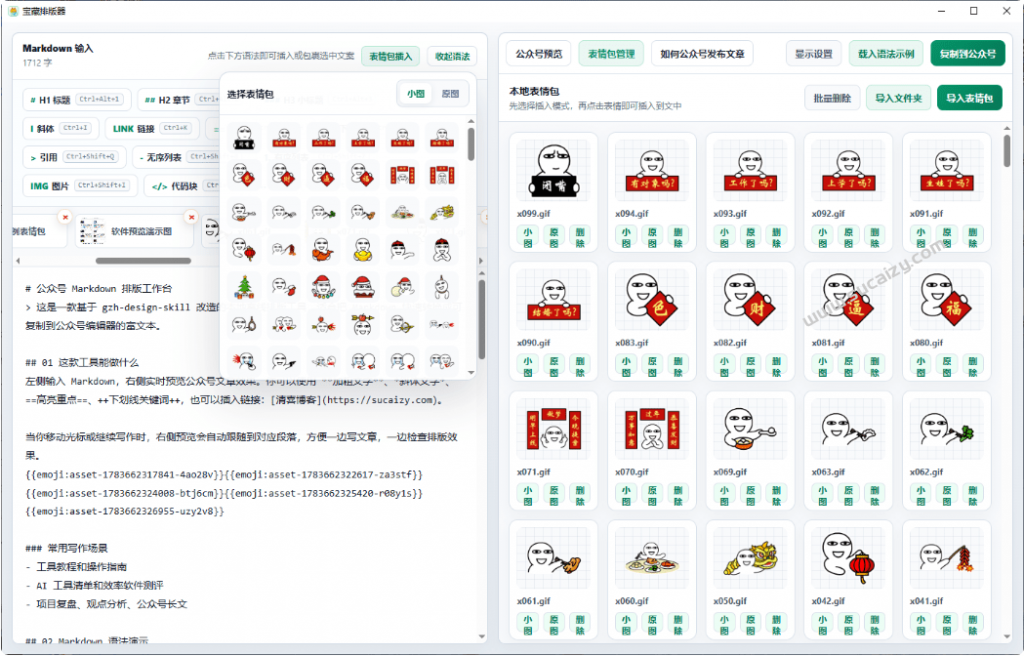Pick the gold ingot emoji in 选择表情包 popup
The image size is (1024, 656).
(362, 250)
